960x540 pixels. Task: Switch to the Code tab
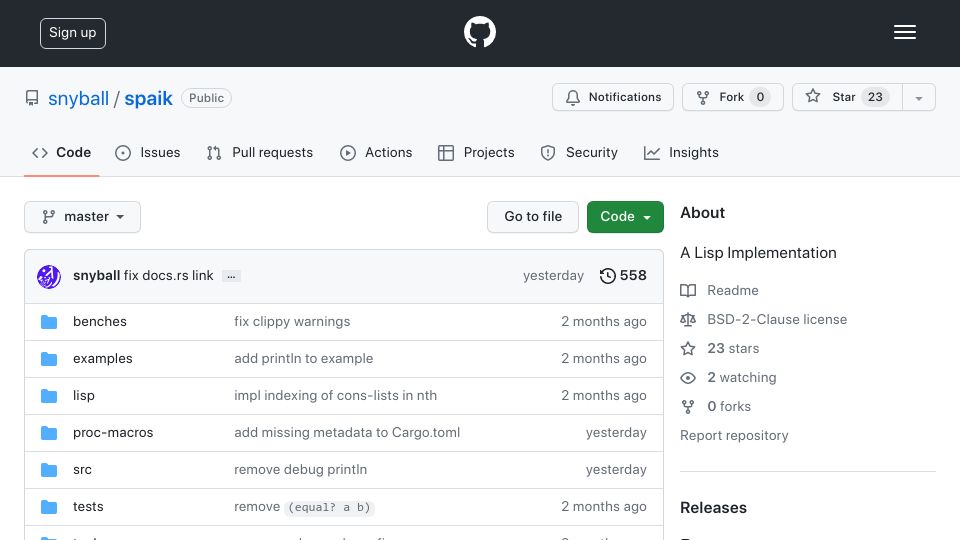point(62,152)
